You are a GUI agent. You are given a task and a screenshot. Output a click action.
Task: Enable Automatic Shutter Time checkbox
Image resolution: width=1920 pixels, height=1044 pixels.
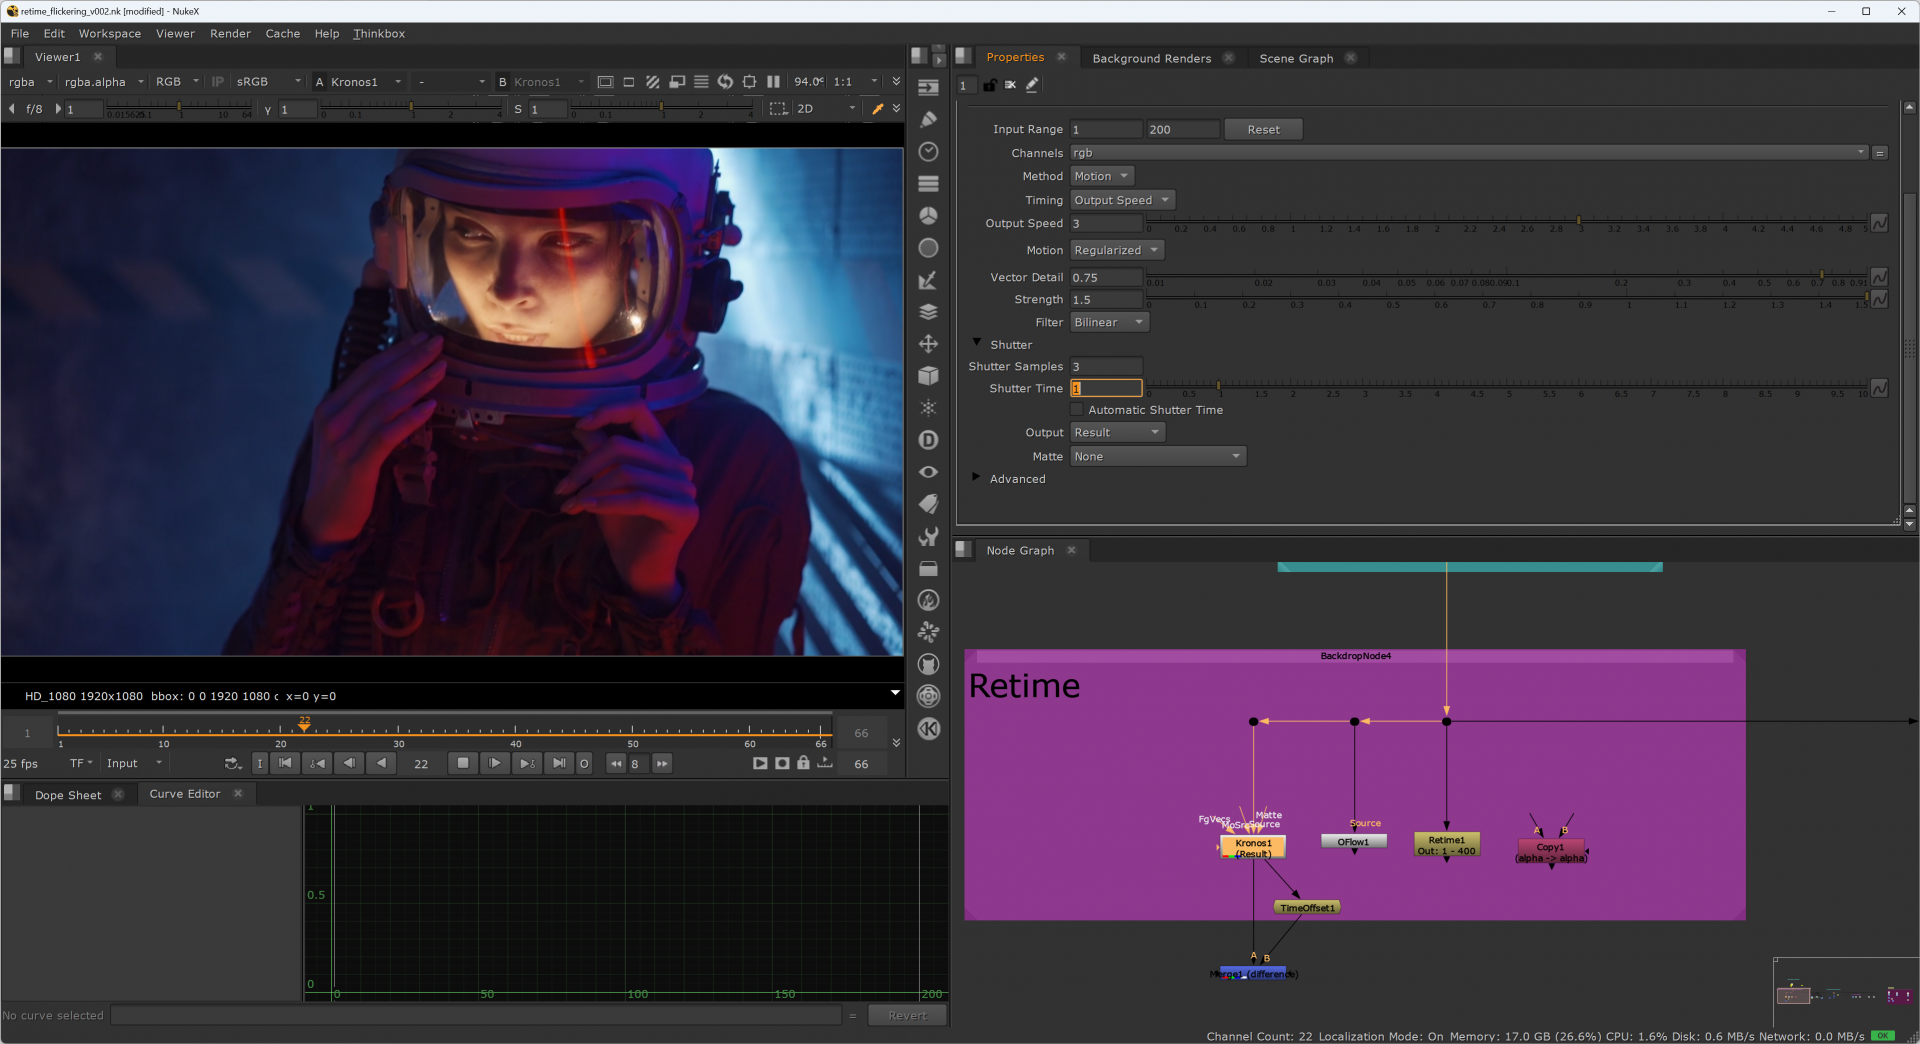pyautogui.click(x=1077, y=410)
